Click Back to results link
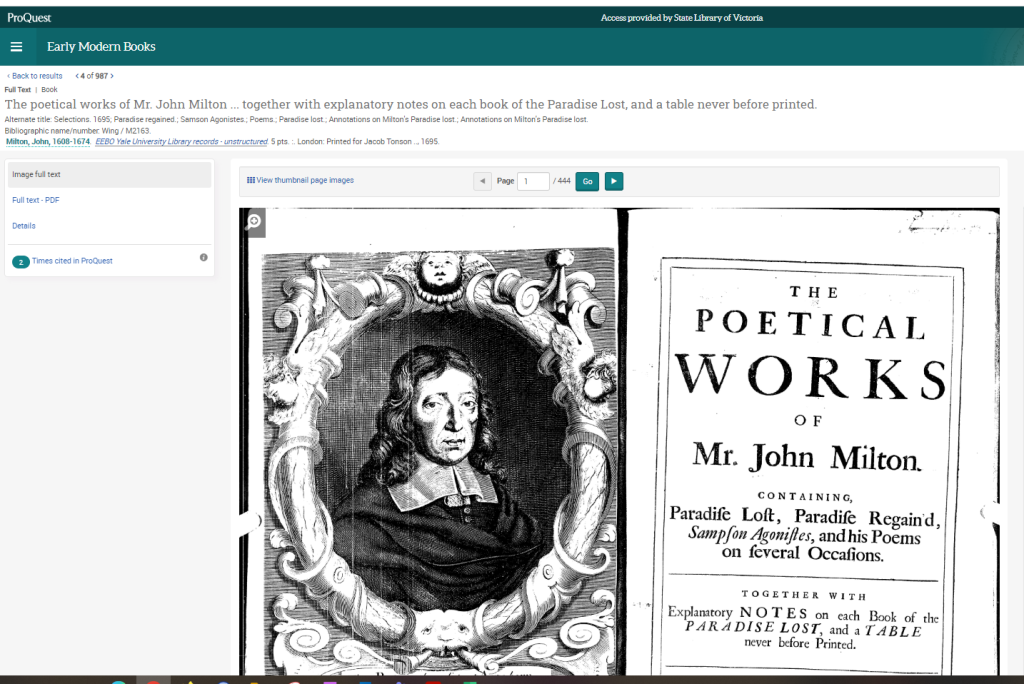1024x684 pixels. pyautogui.click(x=36, y=76)
